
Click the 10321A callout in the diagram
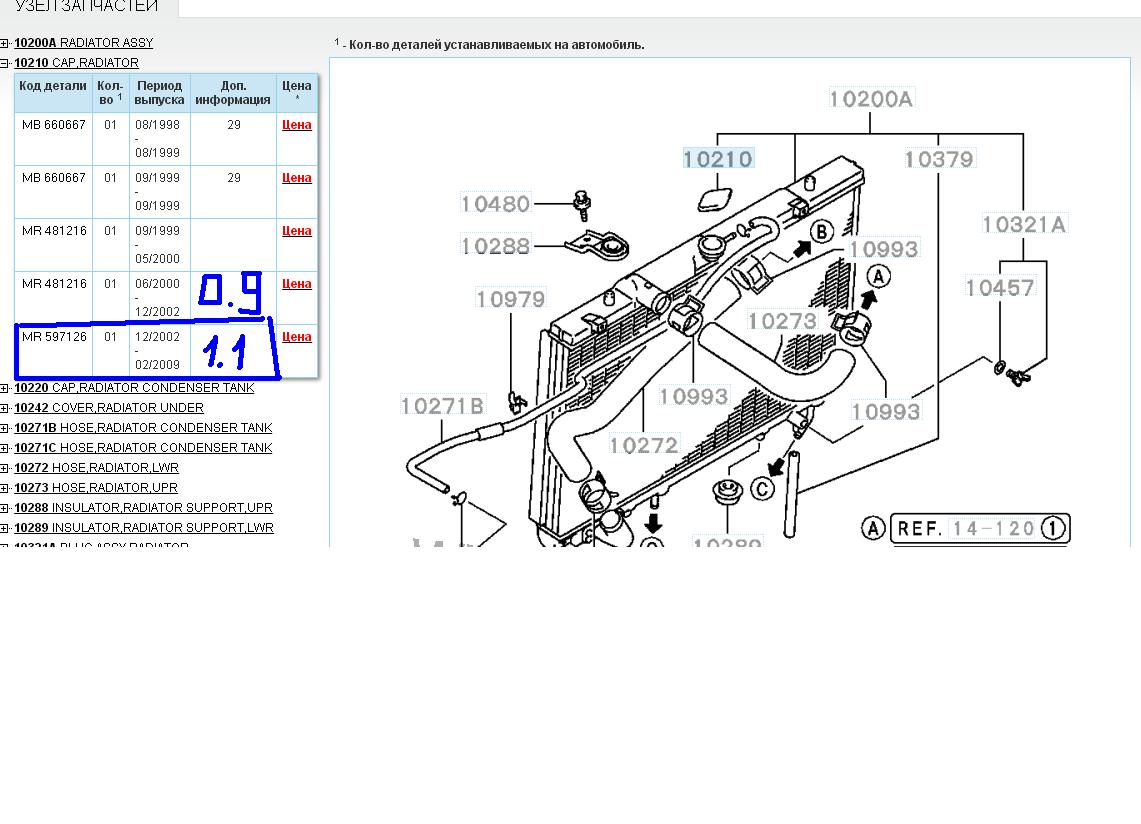(1024, 225)
